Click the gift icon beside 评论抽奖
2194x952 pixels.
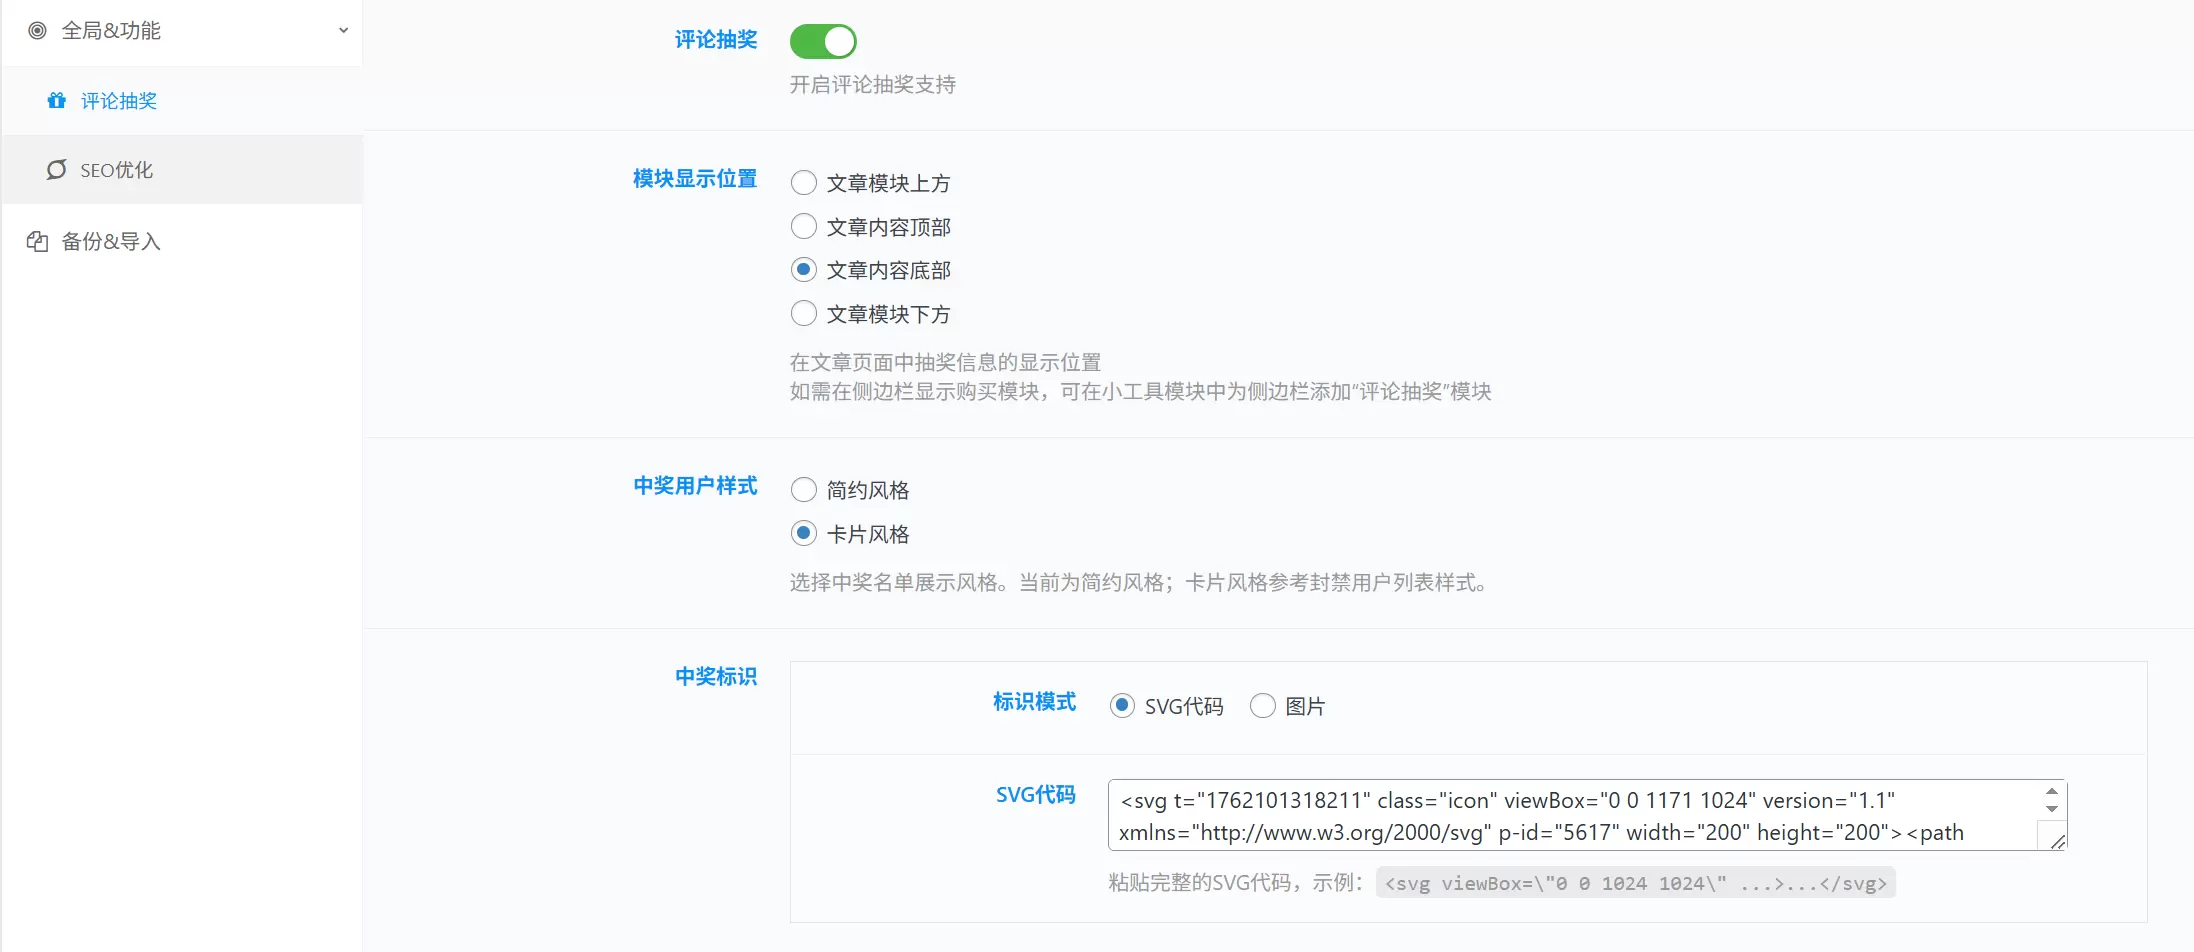(x=57, y=100)
